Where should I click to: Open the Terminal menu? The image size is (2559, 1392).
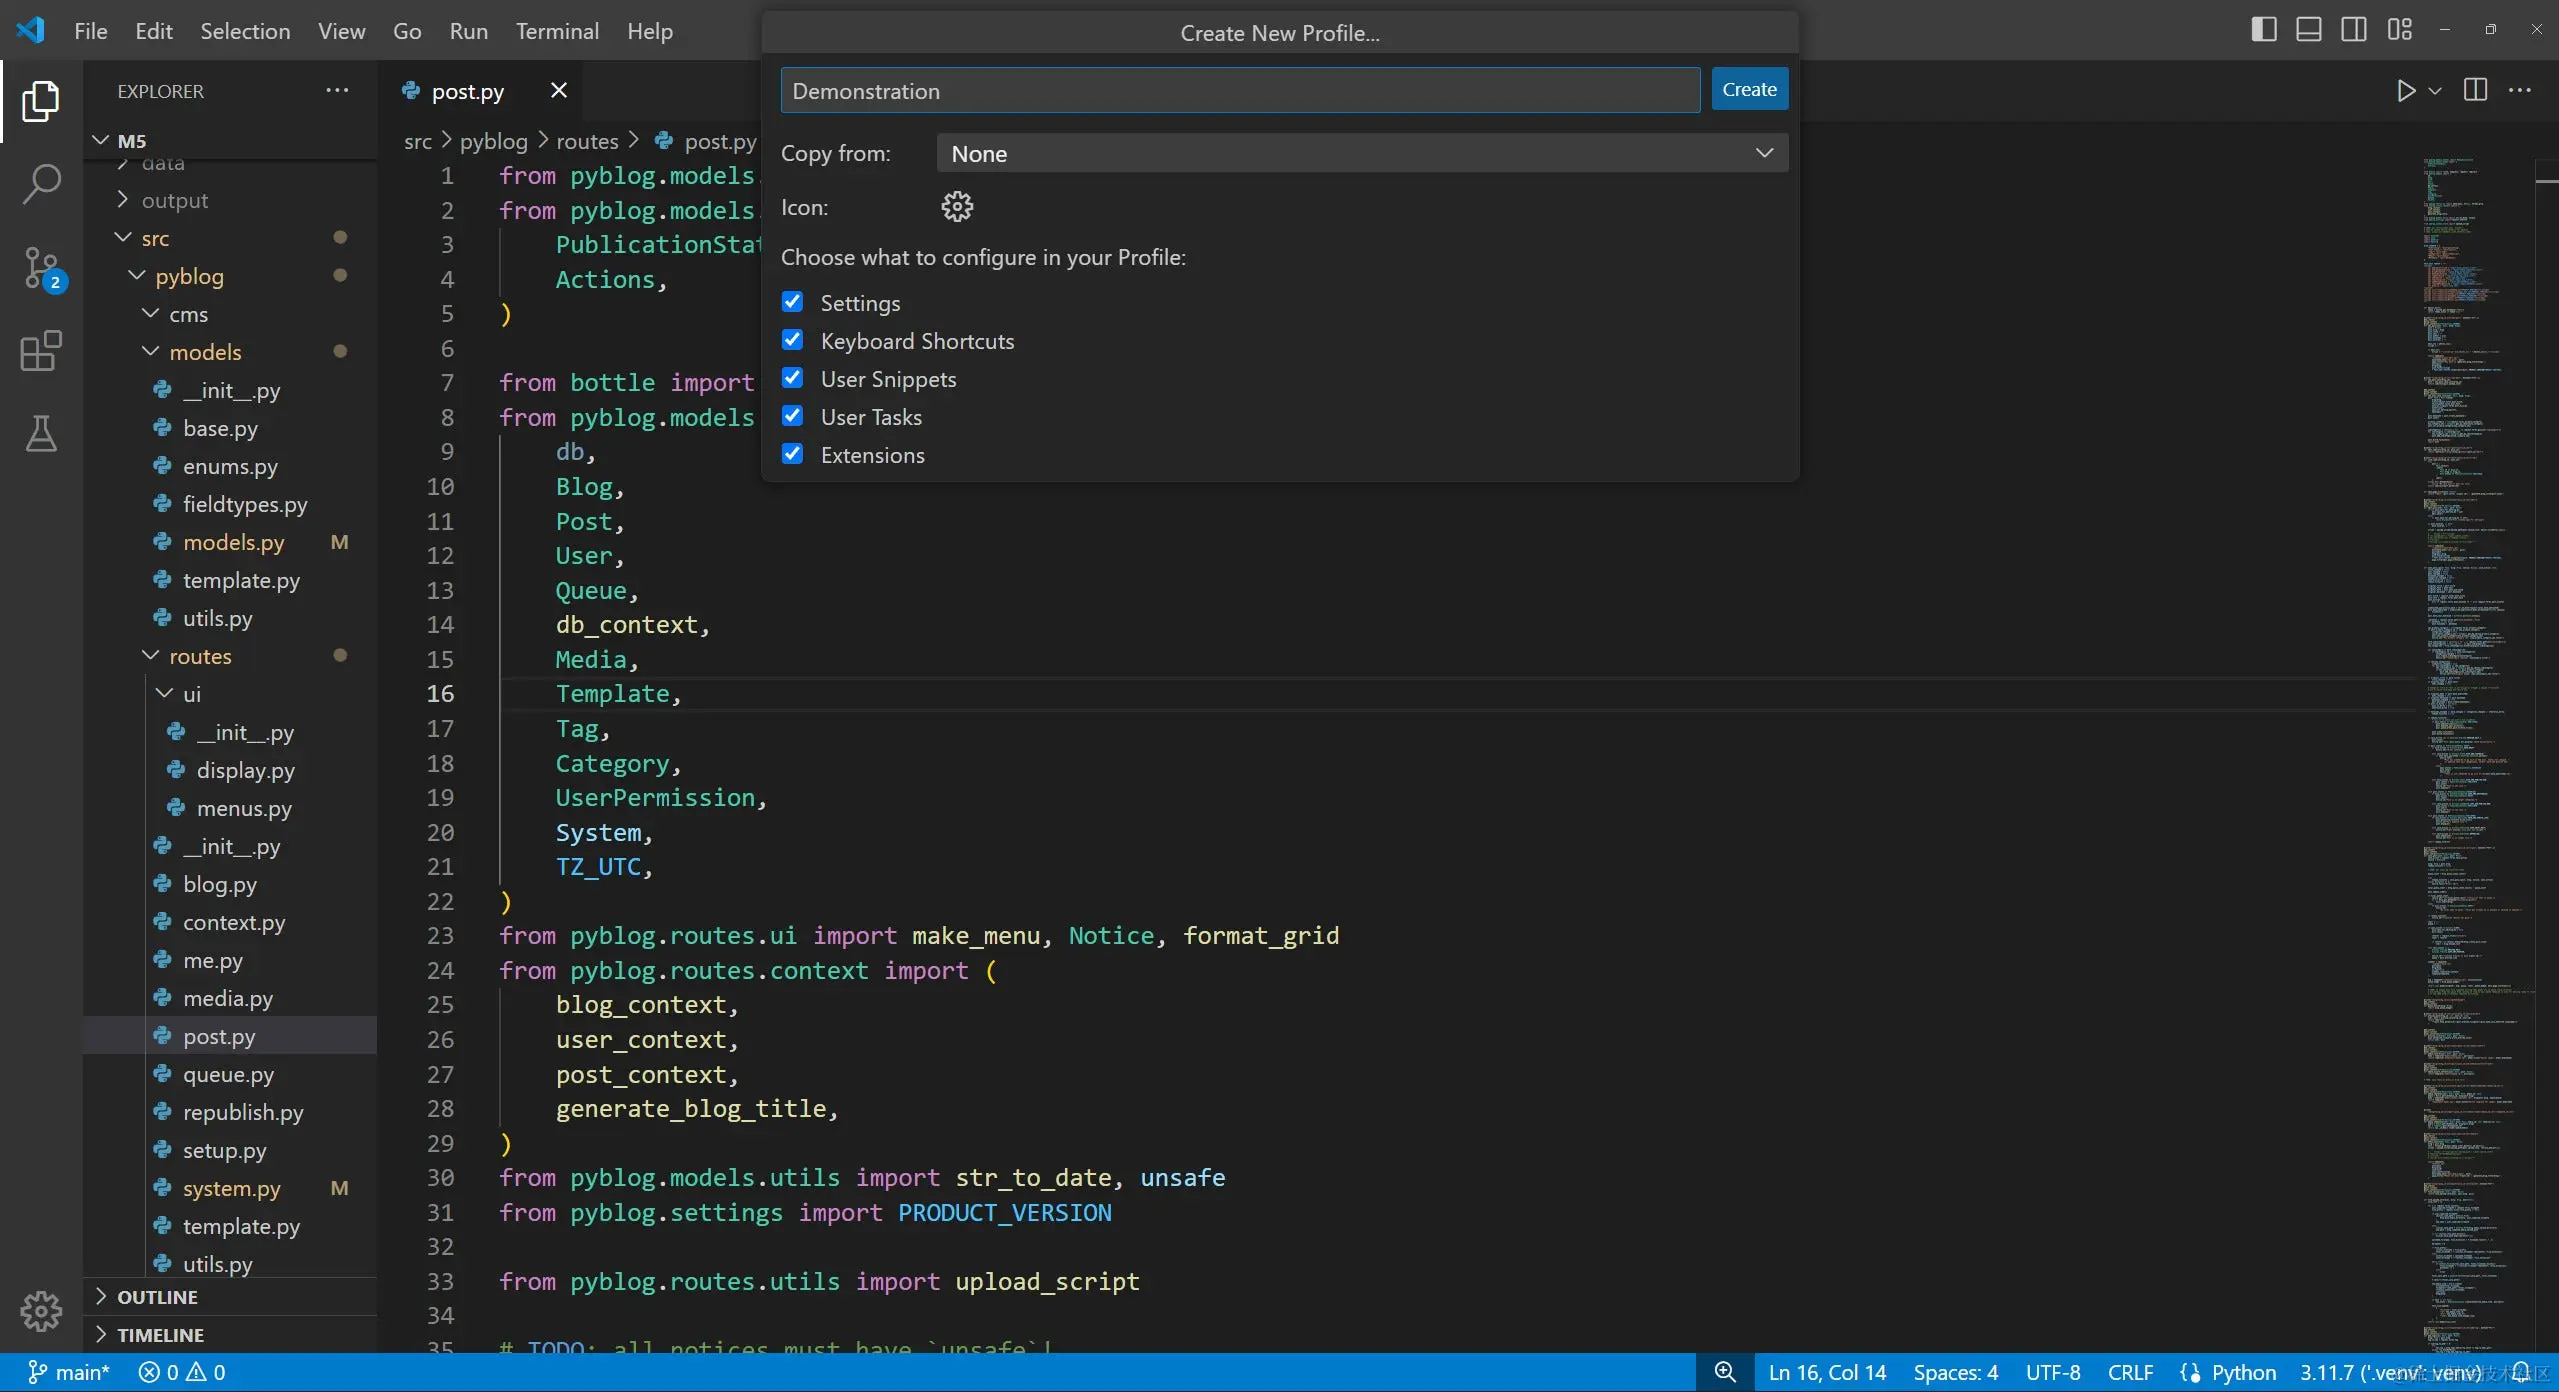557,31
